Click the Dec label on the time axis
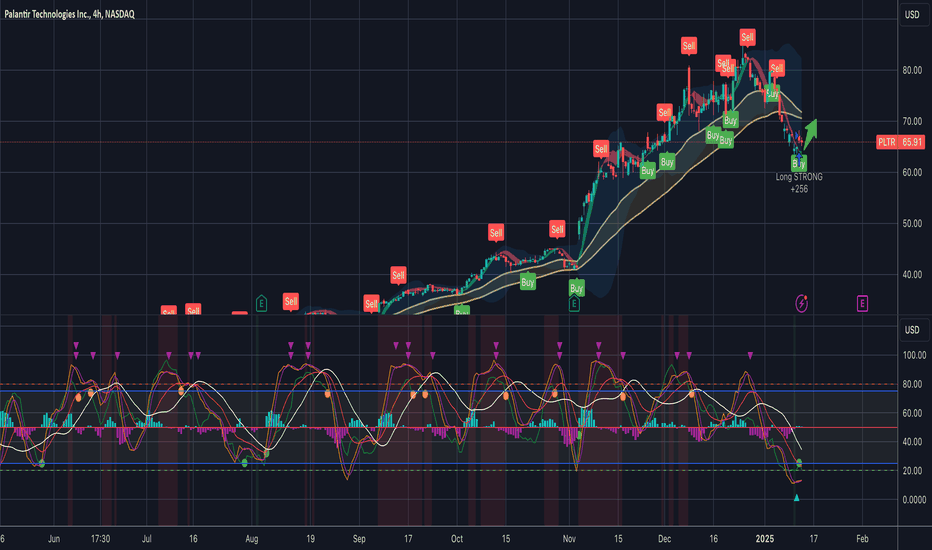932x550 pixels. click(664, 539)
